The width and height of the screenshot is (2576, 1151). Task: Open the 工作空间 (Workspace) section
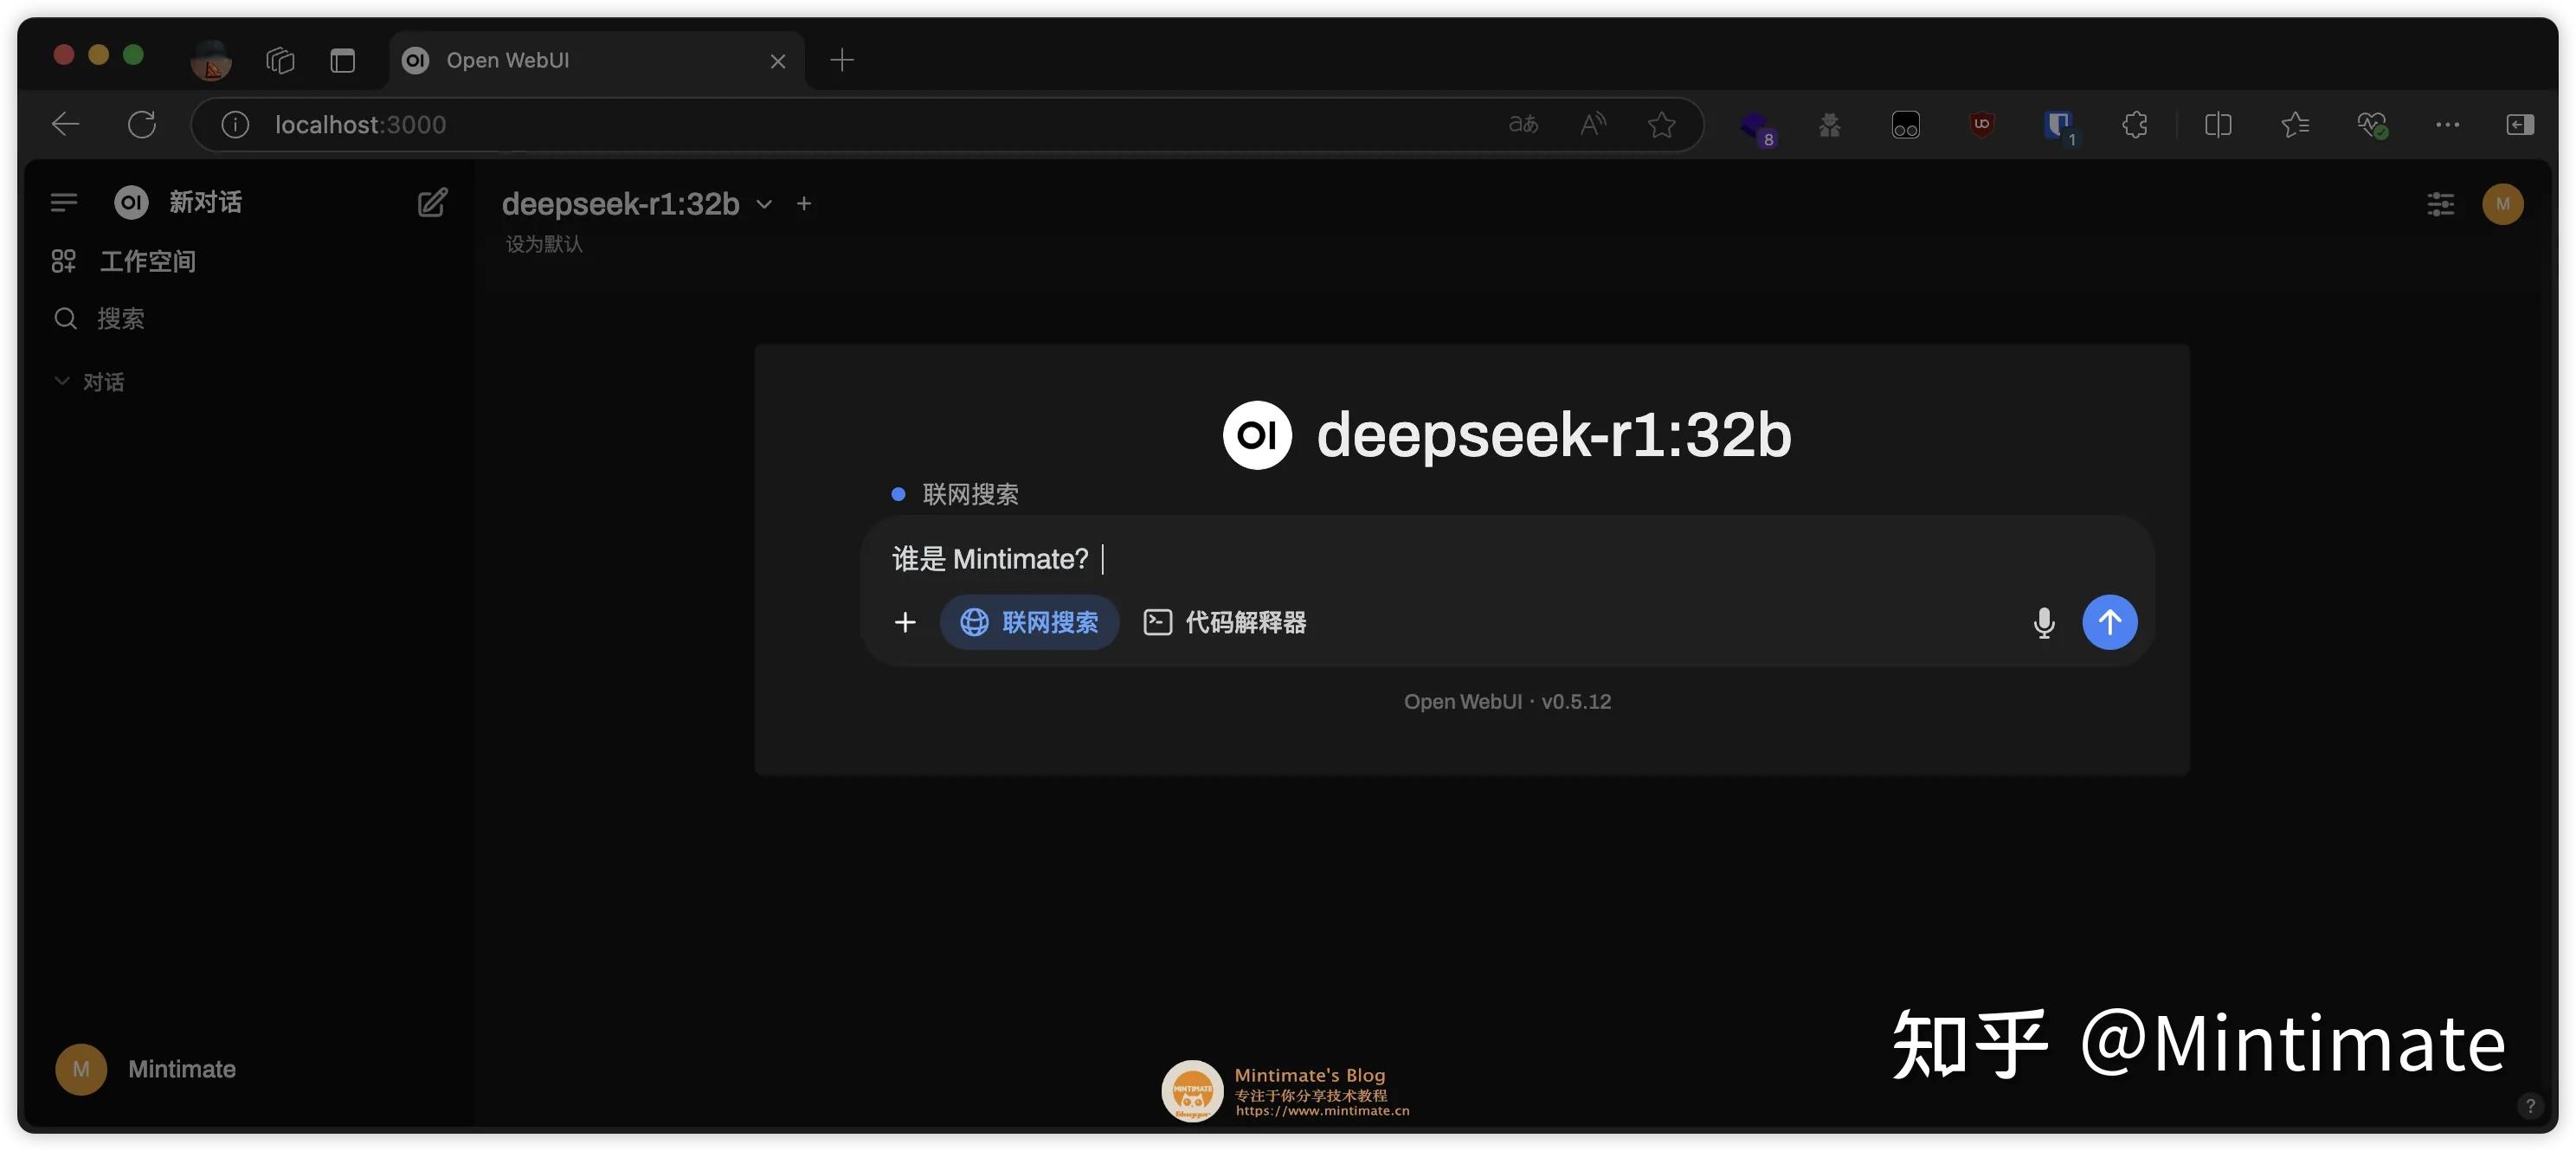[147, 260]
